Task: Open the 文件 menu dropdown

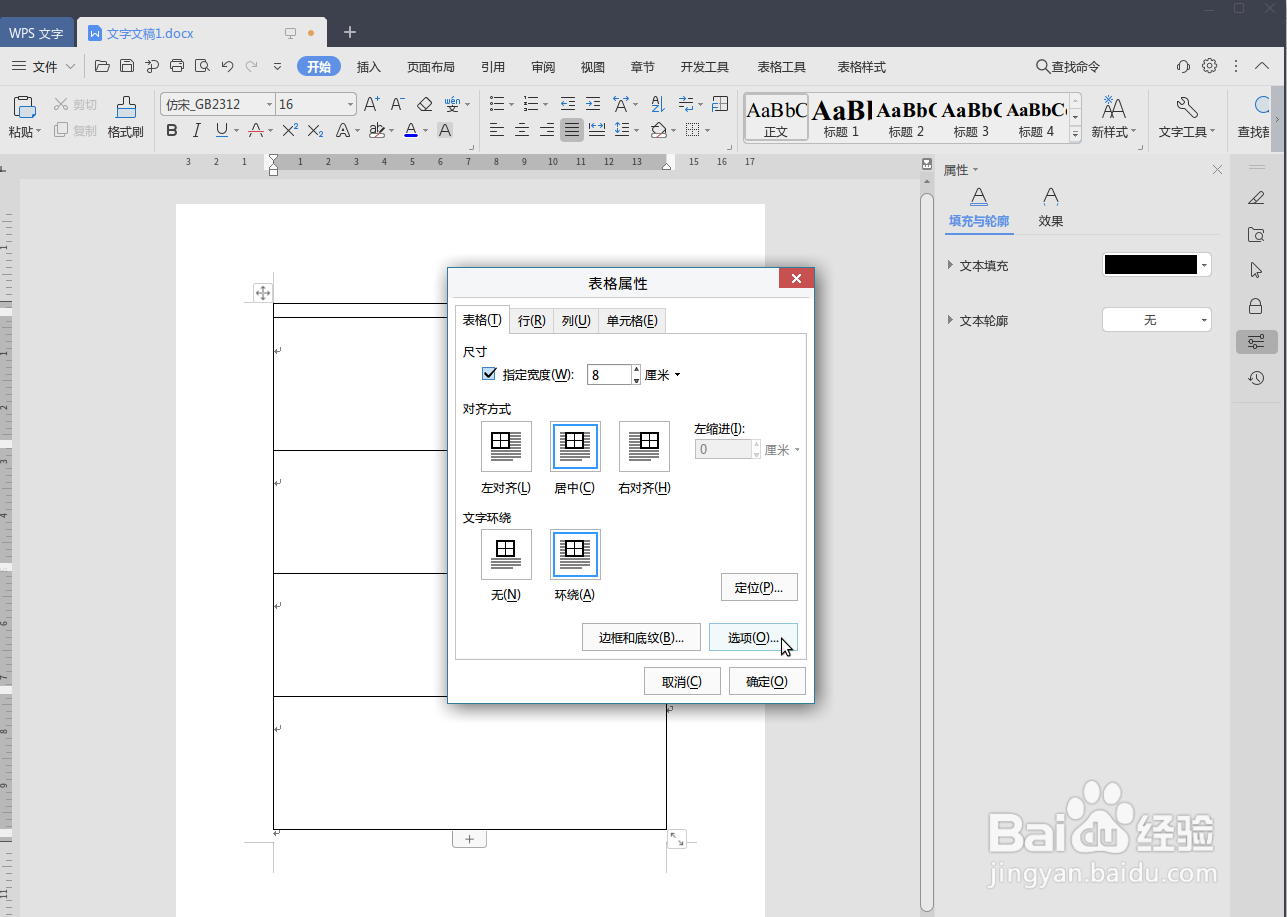Action: [44, 67]
